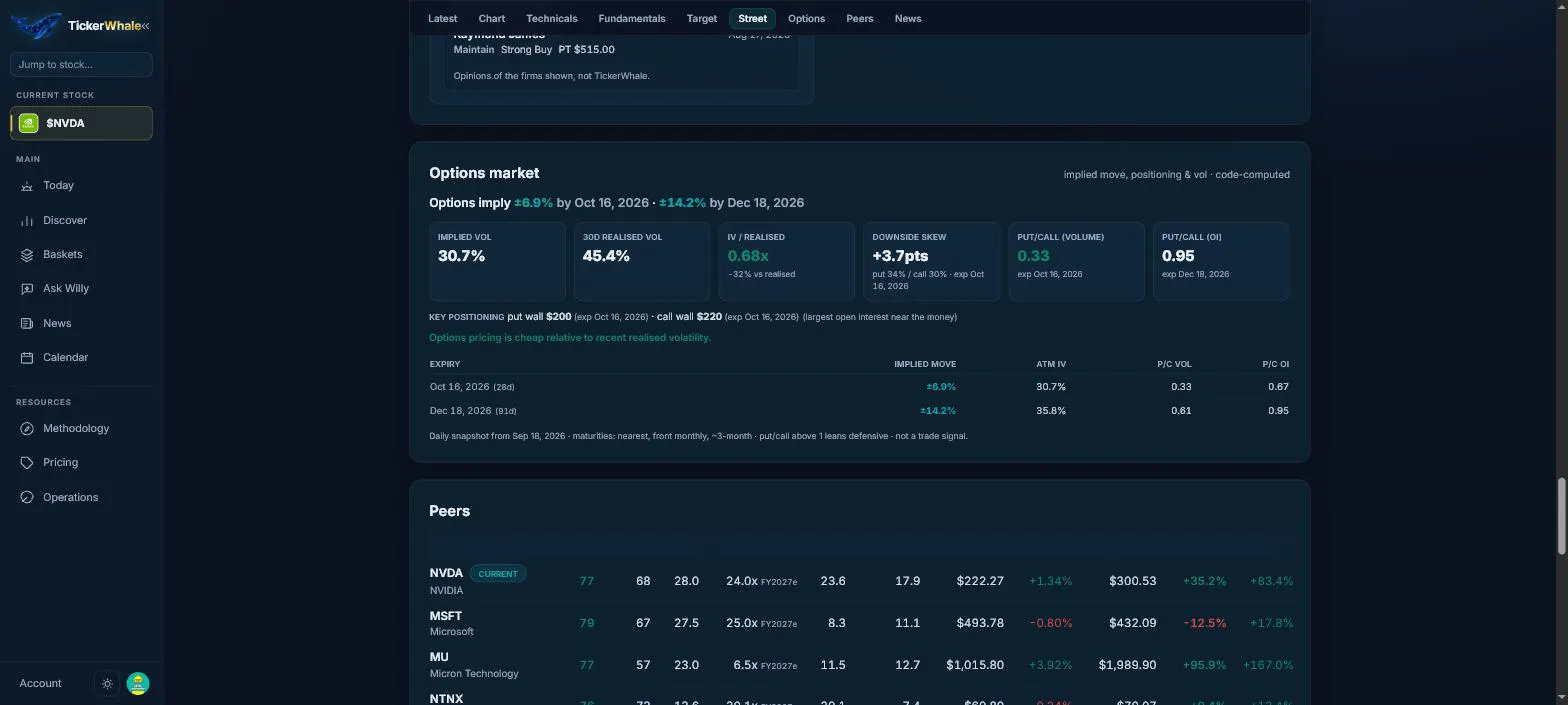Click the Put/Call (Volume) 0.33 card
This screenshot has width=1568, height=705.
coord(1076,261)
